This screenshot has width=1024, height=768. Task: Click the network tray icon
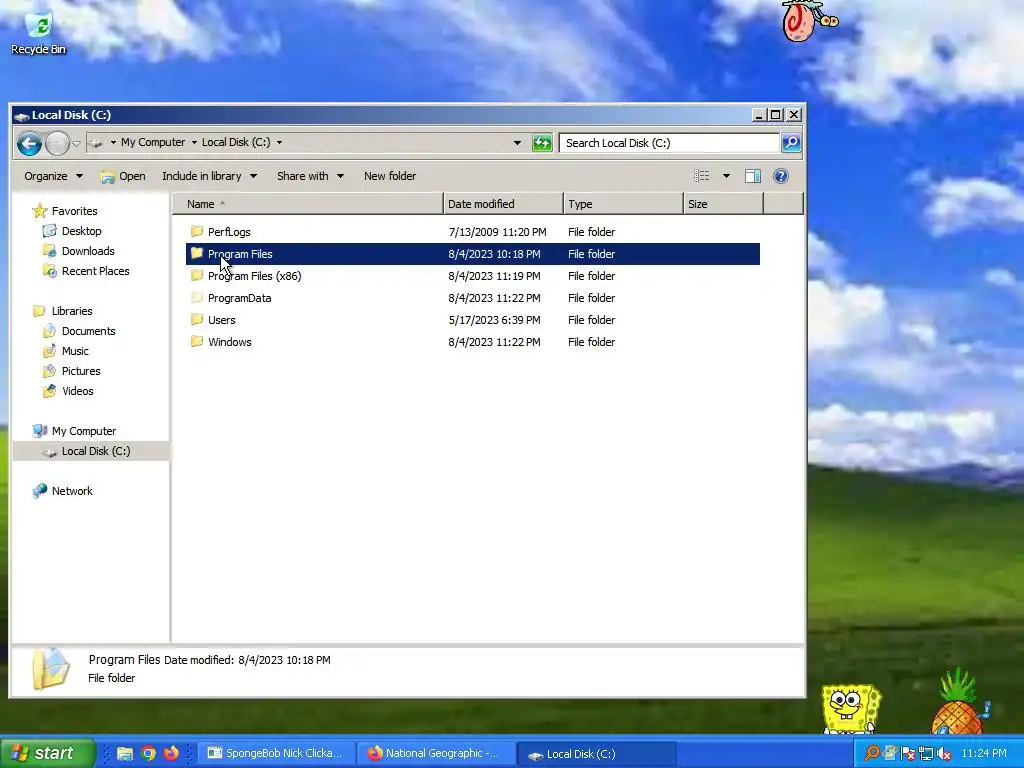(x=925, y=754)
